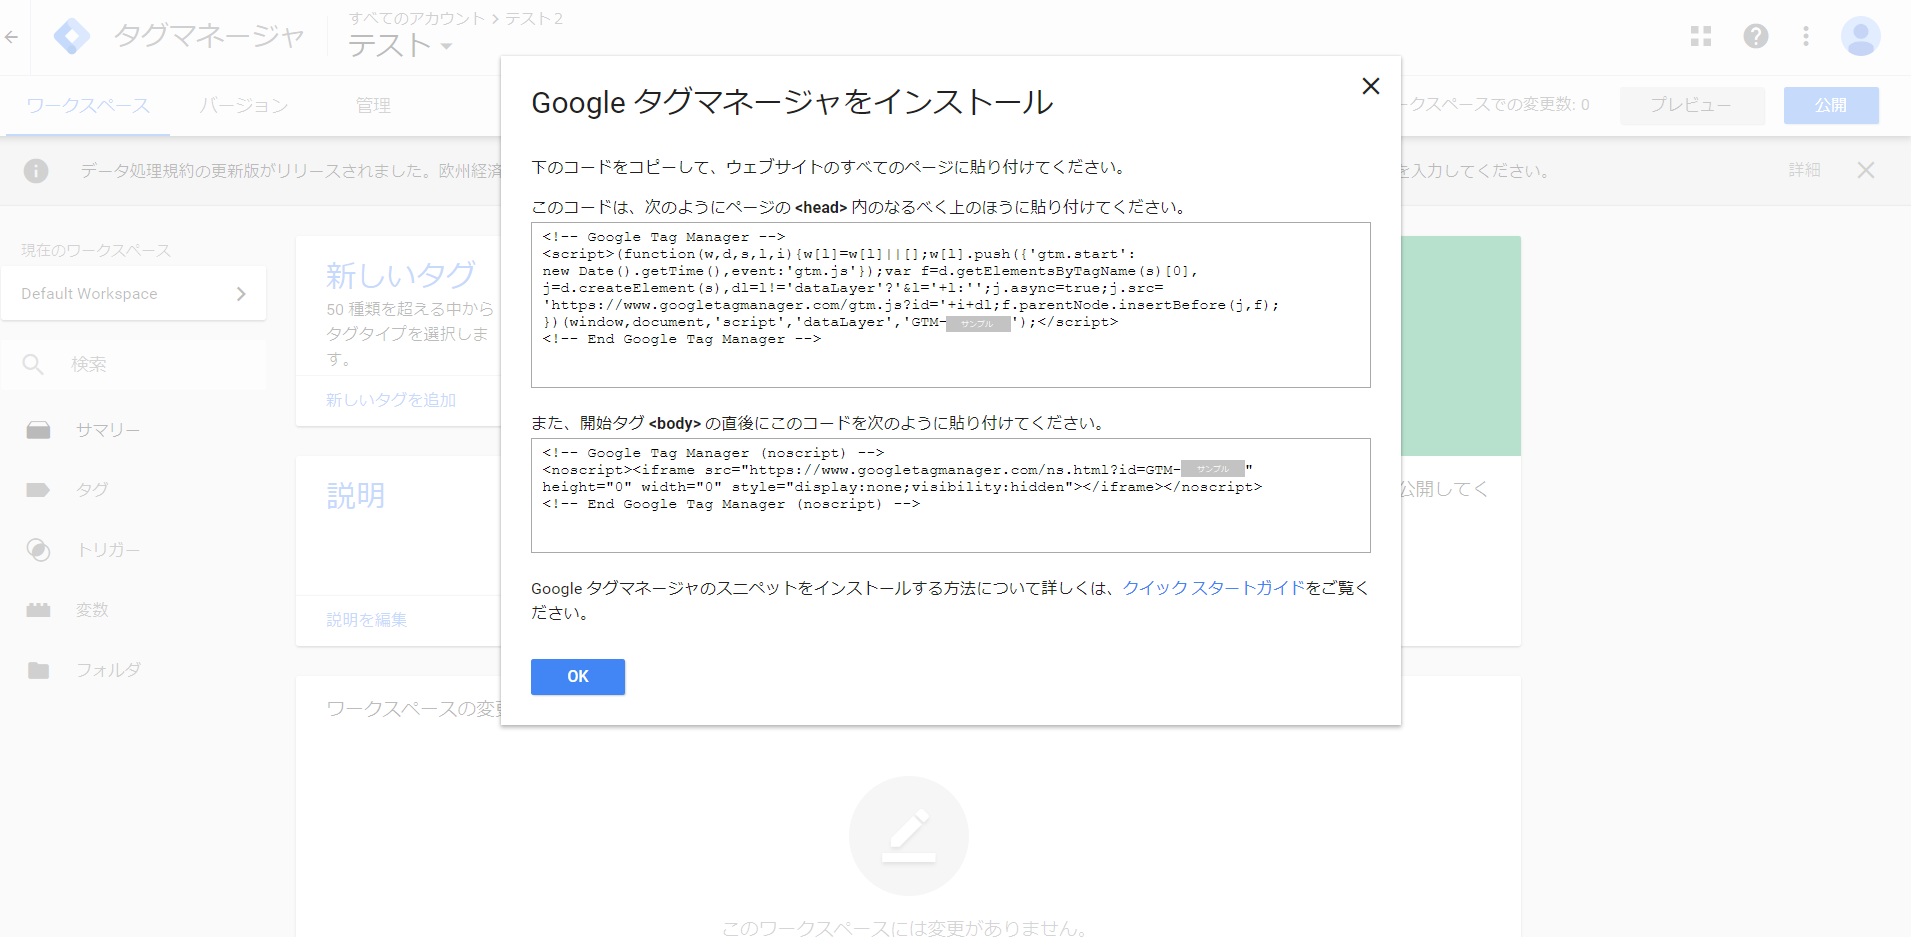Open the help question mark icon
The height and width of the screenshot is (937, 1911).
(x=1756, y=37)
